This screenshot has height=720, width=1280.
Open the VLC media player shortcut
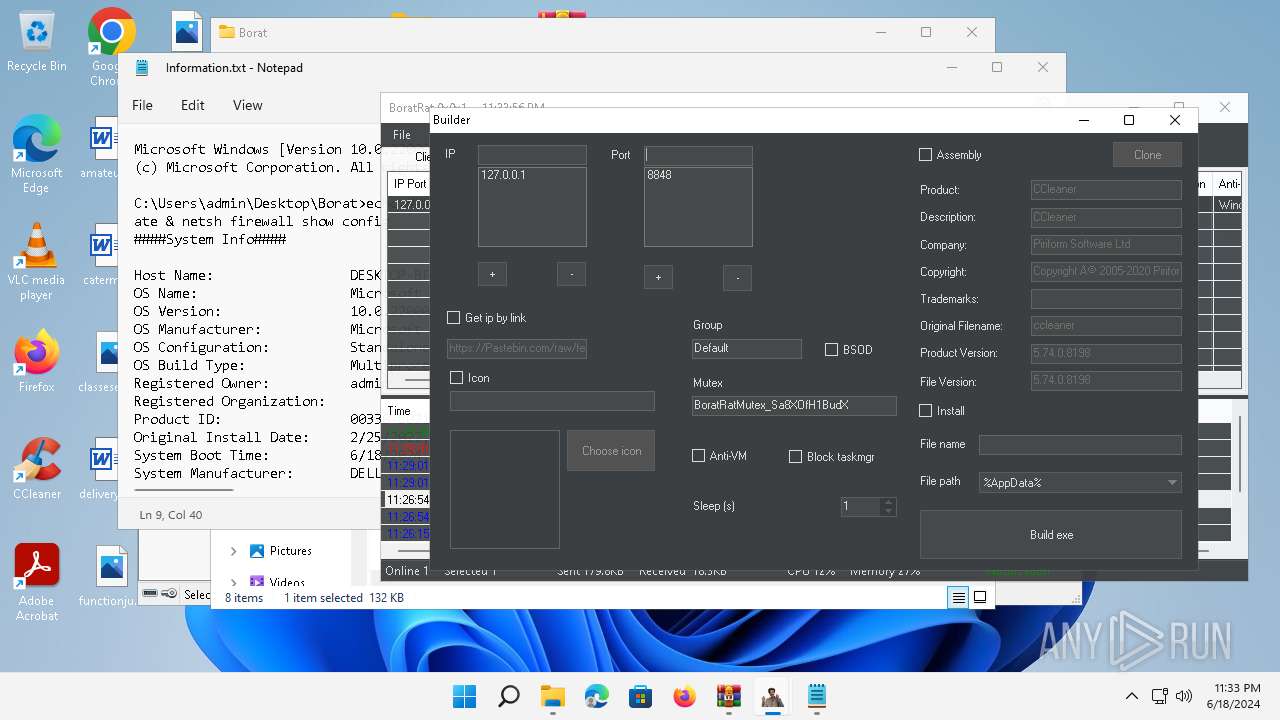click(x=37, y=262)
